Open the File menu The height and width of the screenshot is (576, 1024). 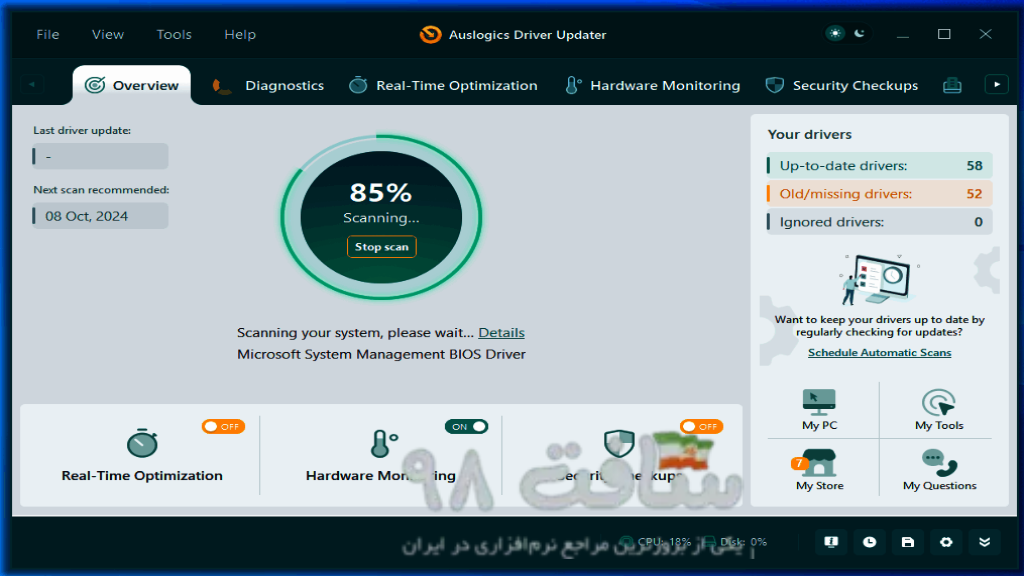tap(48, 35)
